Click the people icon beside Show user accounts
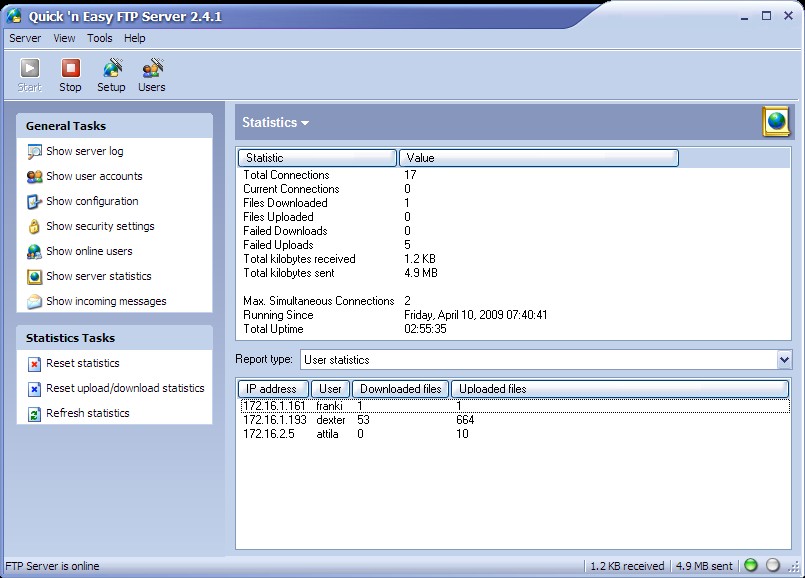Screen dimensions: 805x578 pos(34,177)
